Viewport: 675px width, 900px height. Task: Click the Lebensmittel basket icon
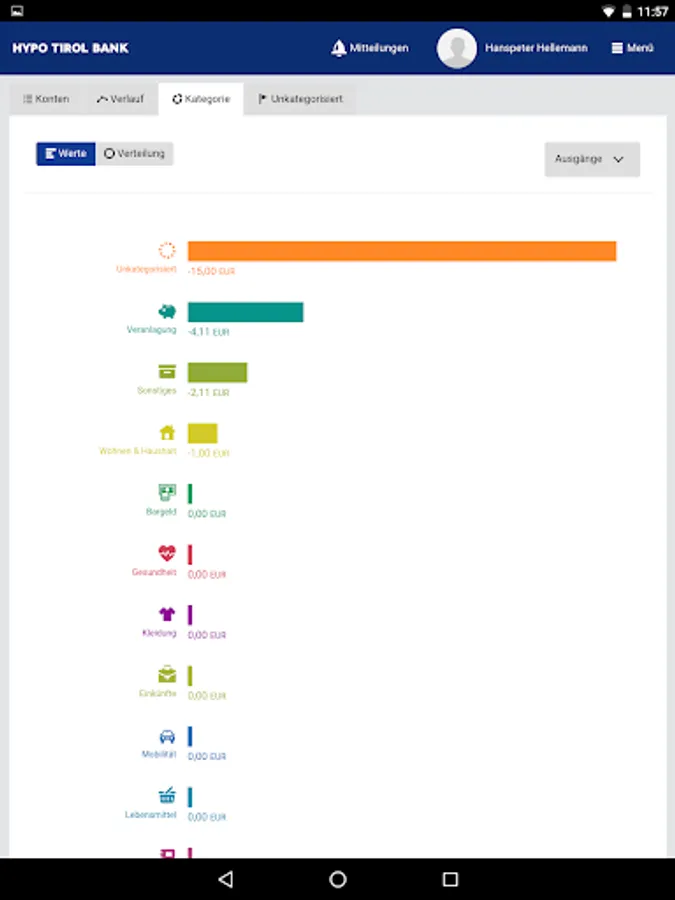167,796
